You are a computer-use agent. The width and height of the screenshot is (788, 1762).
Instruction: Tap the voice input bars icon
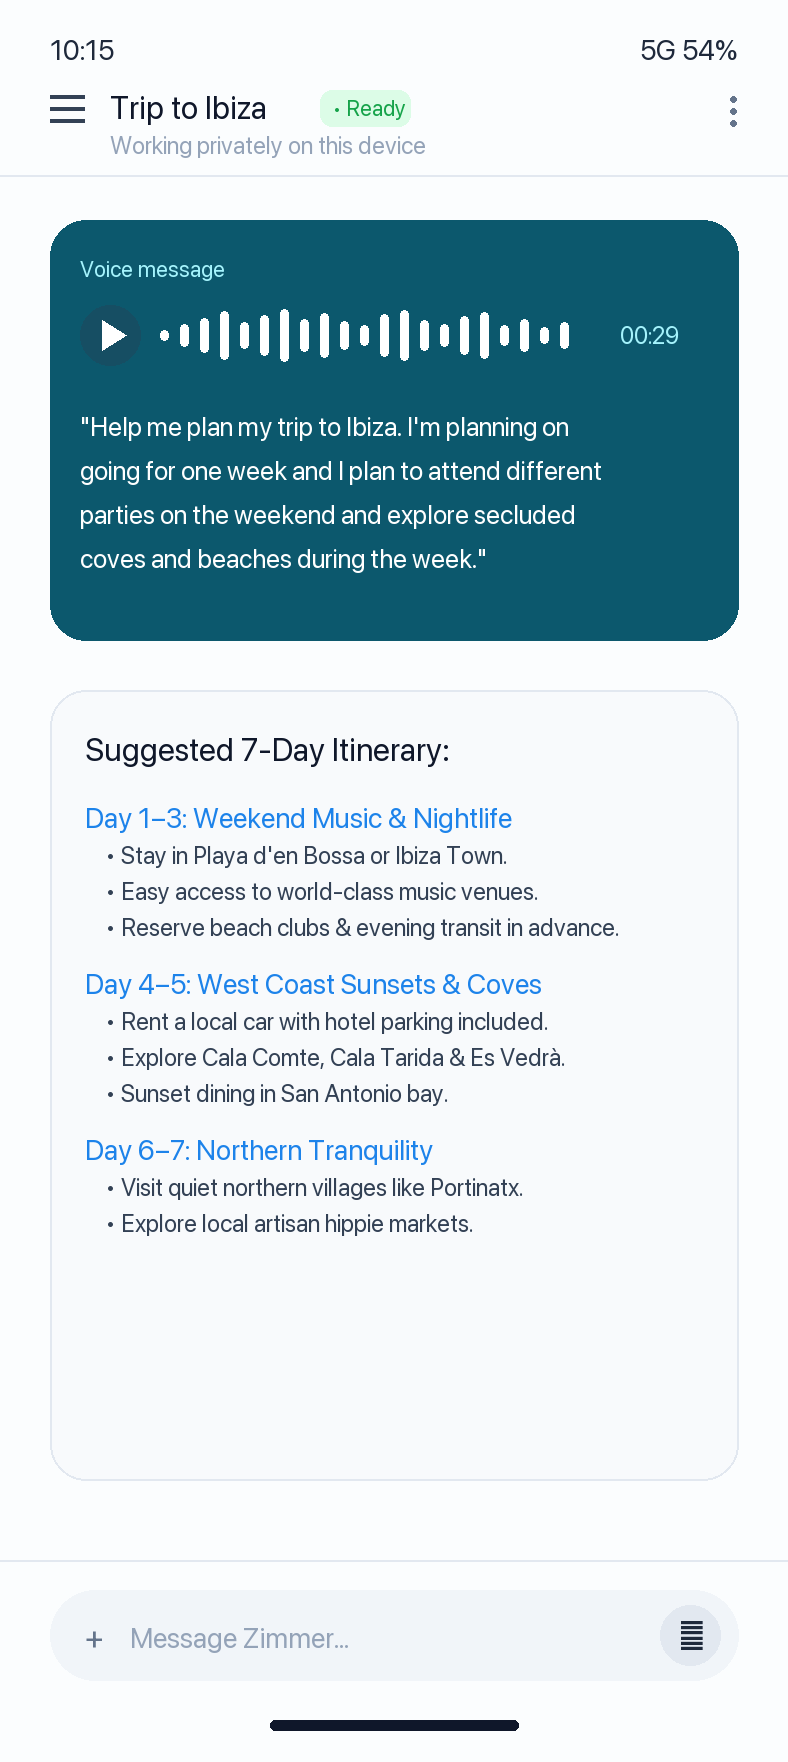691,1636
